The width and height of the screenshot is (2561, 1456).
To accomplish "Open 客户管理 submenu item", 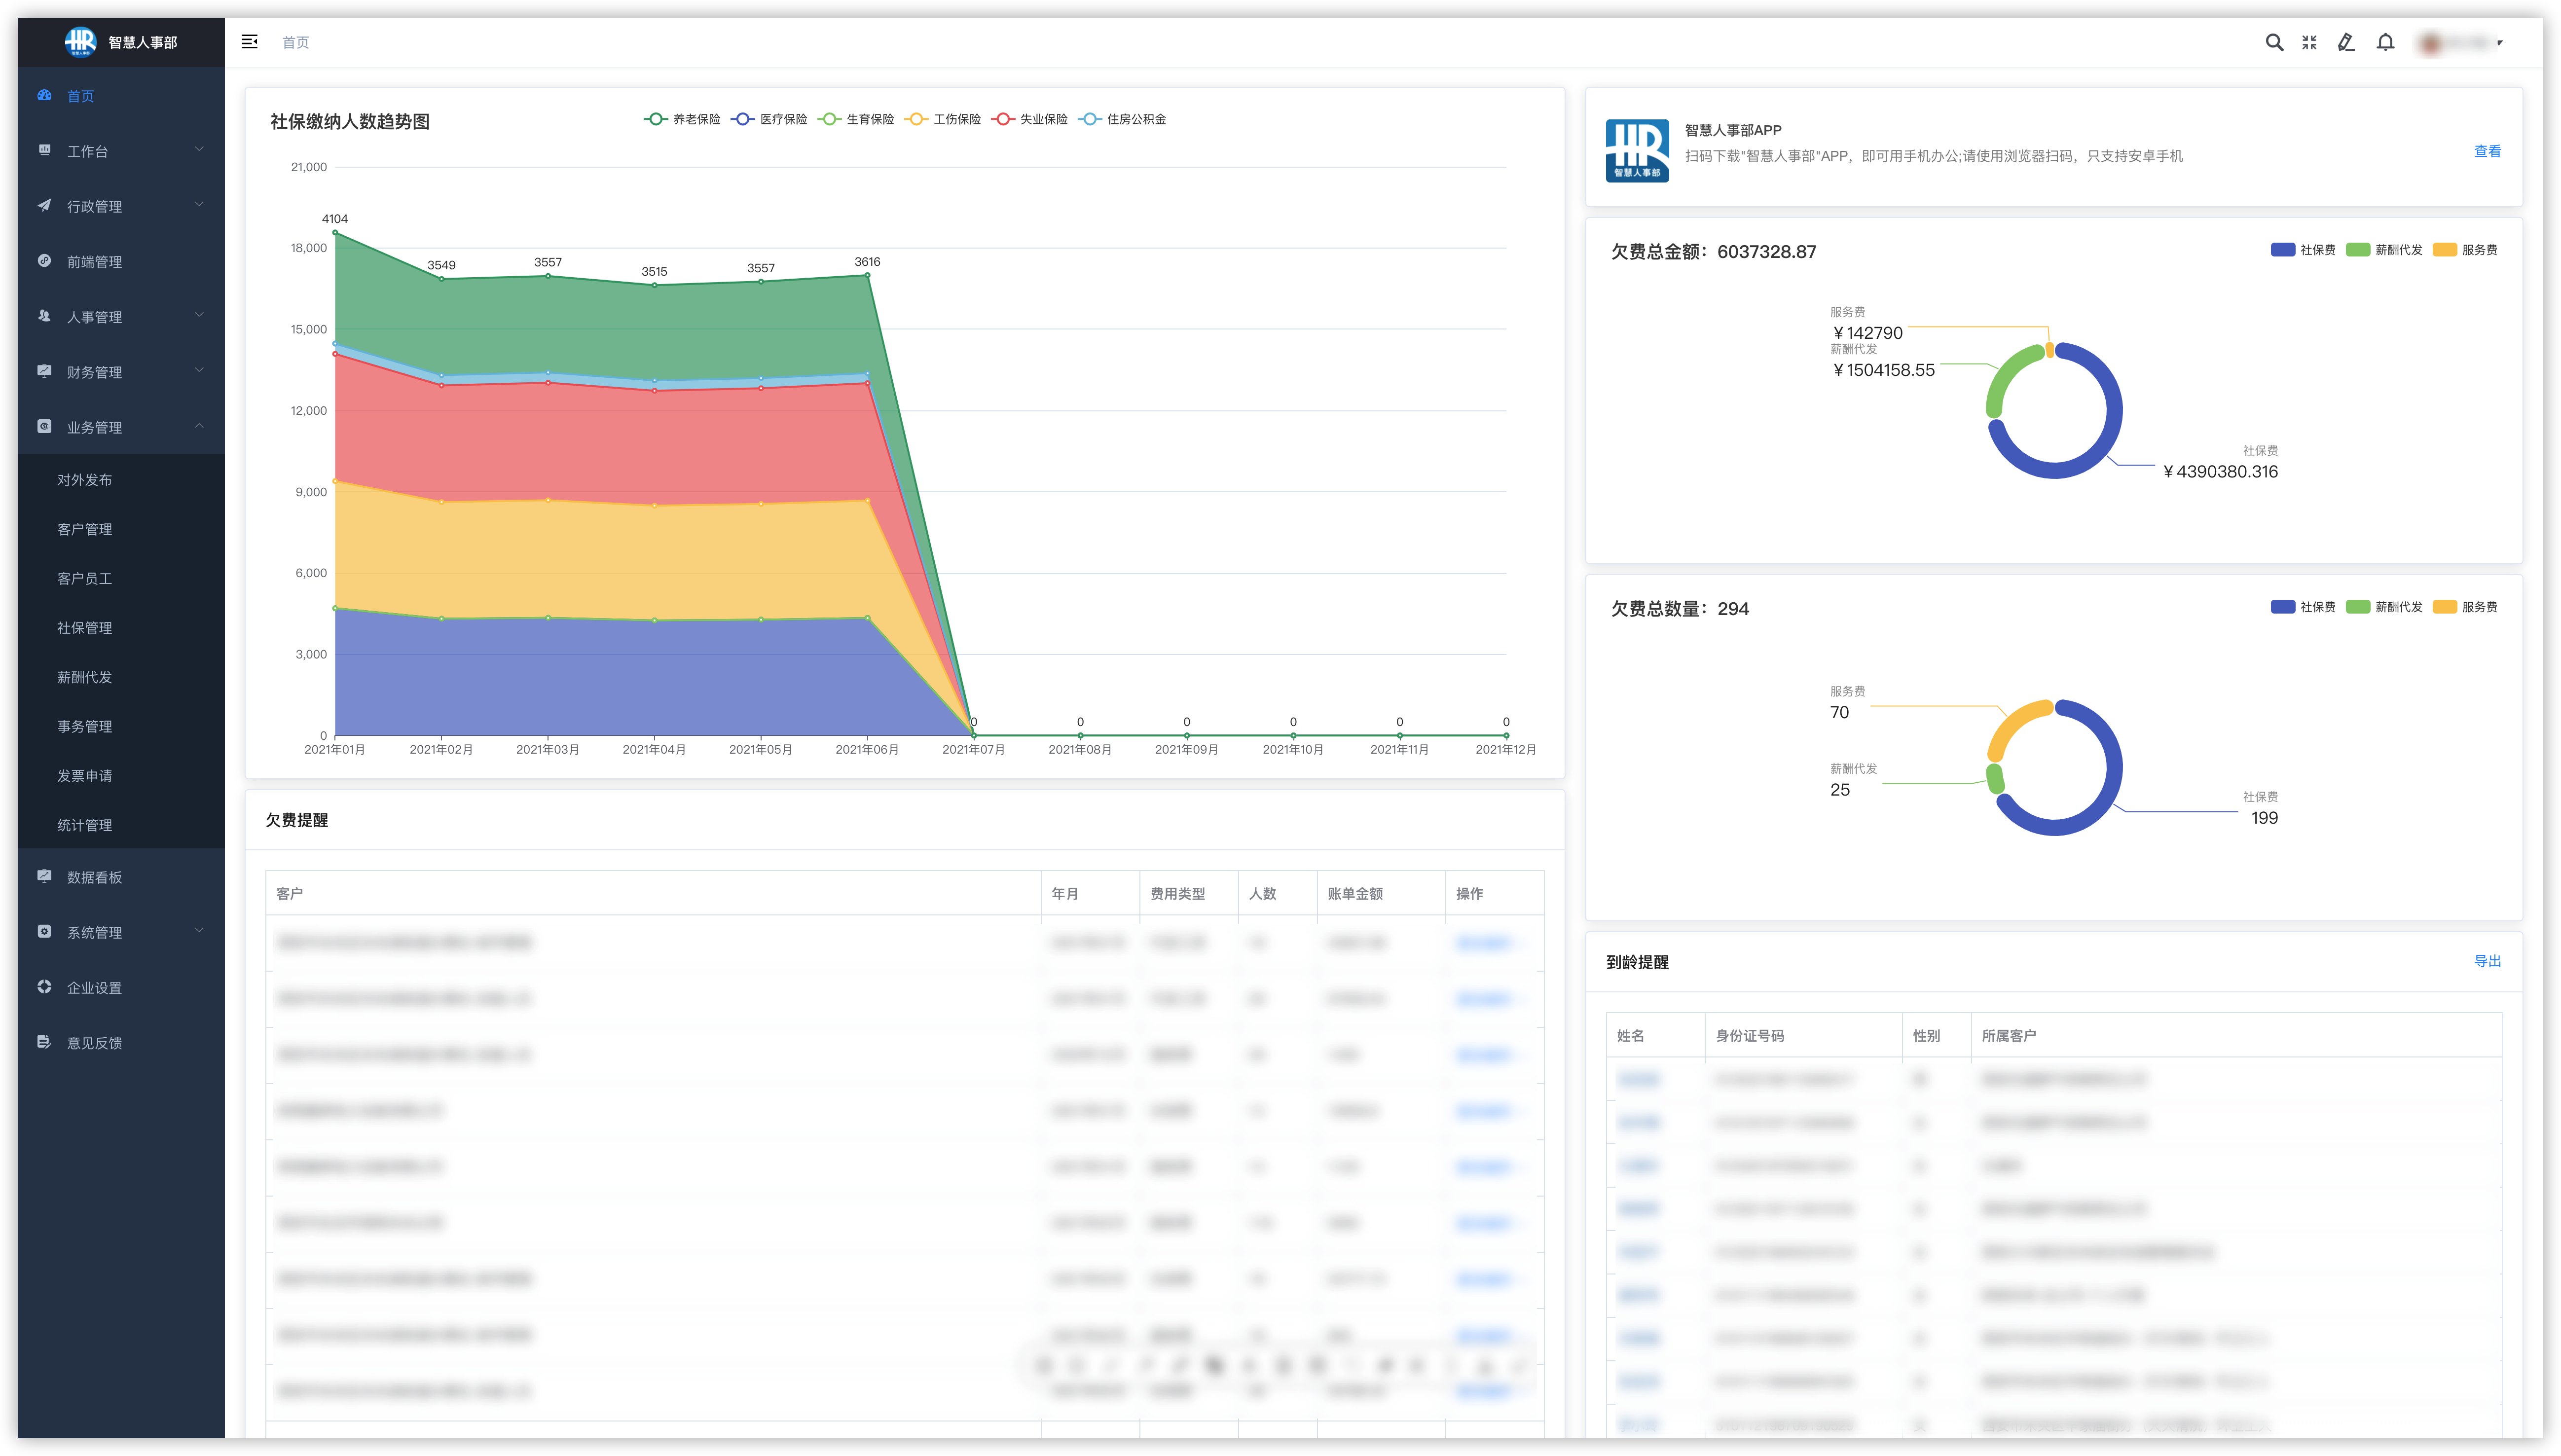I will [x=84, y=529].
